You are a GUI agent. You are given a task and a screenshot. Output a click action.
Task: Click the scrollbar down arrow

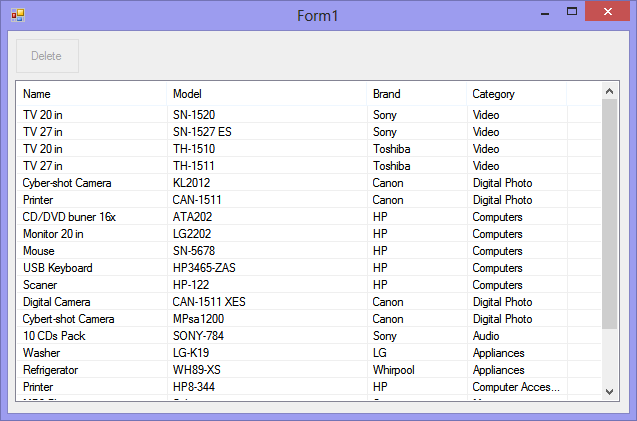click(609, 392)
